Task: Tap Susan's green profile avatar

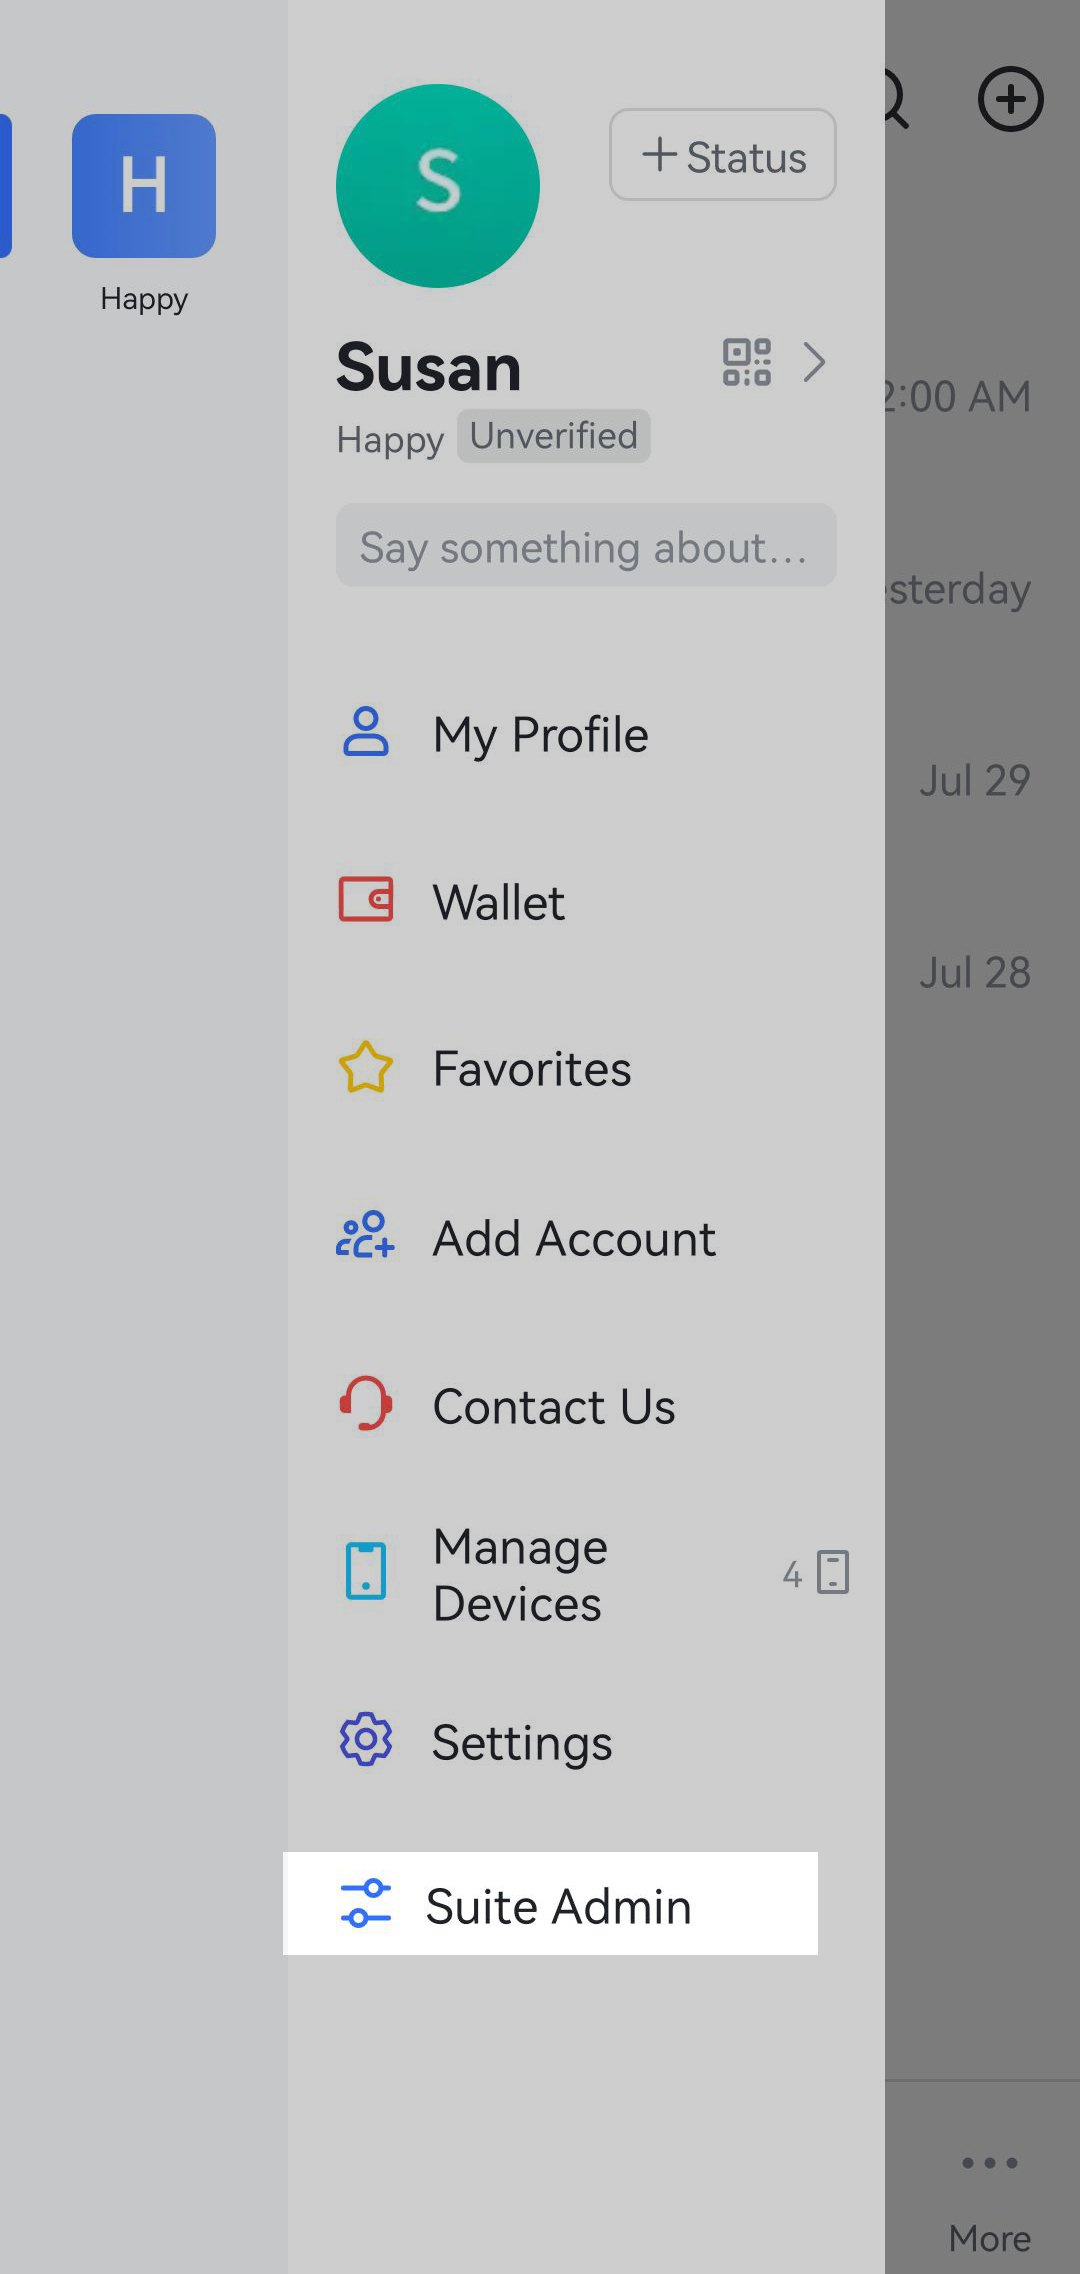Action: (438, 186)
